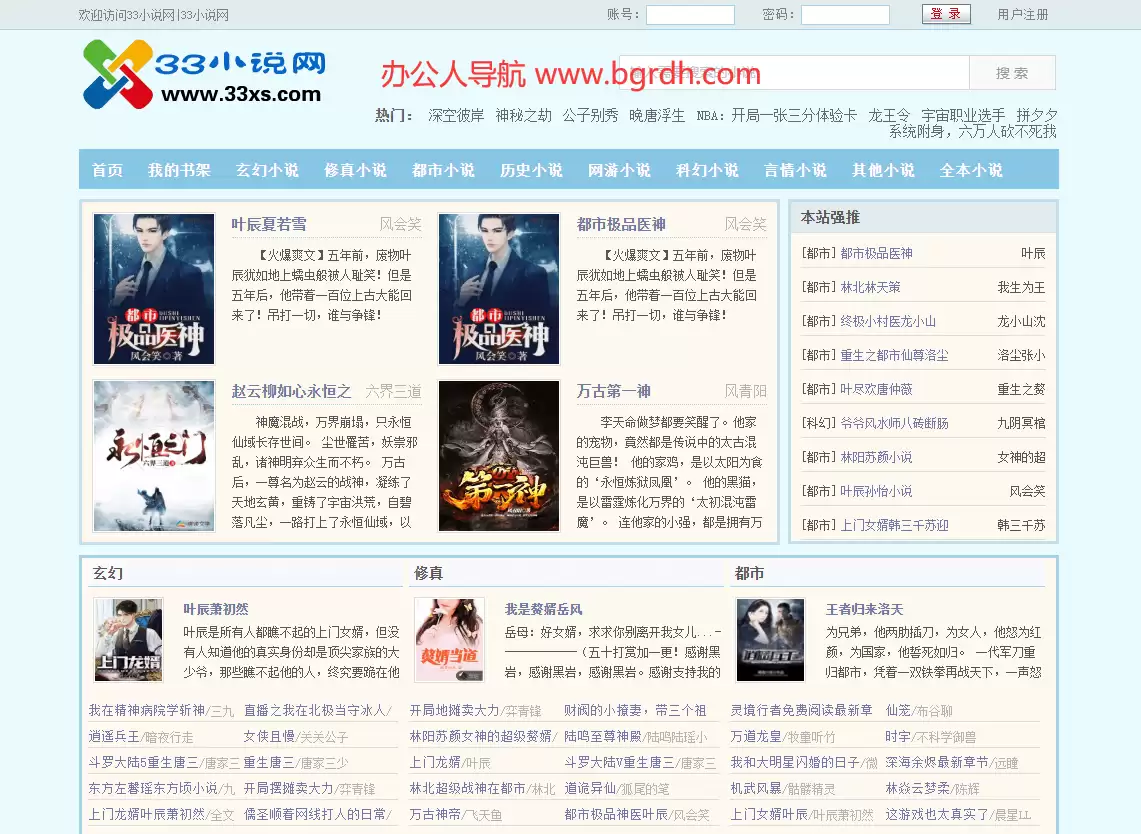Open hot keyword 深空彼岸
The height and width of the screenshot is (834, 1141).
(x=456, y=115)
